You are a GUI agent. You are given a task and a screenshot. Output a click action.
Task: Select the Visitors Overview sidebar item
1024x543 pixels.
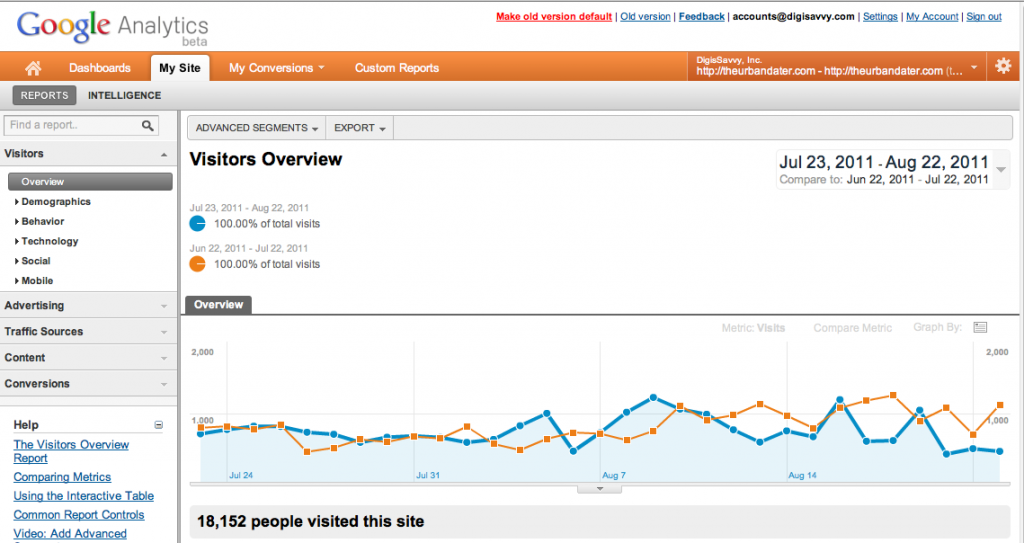(x=90, y=182)
